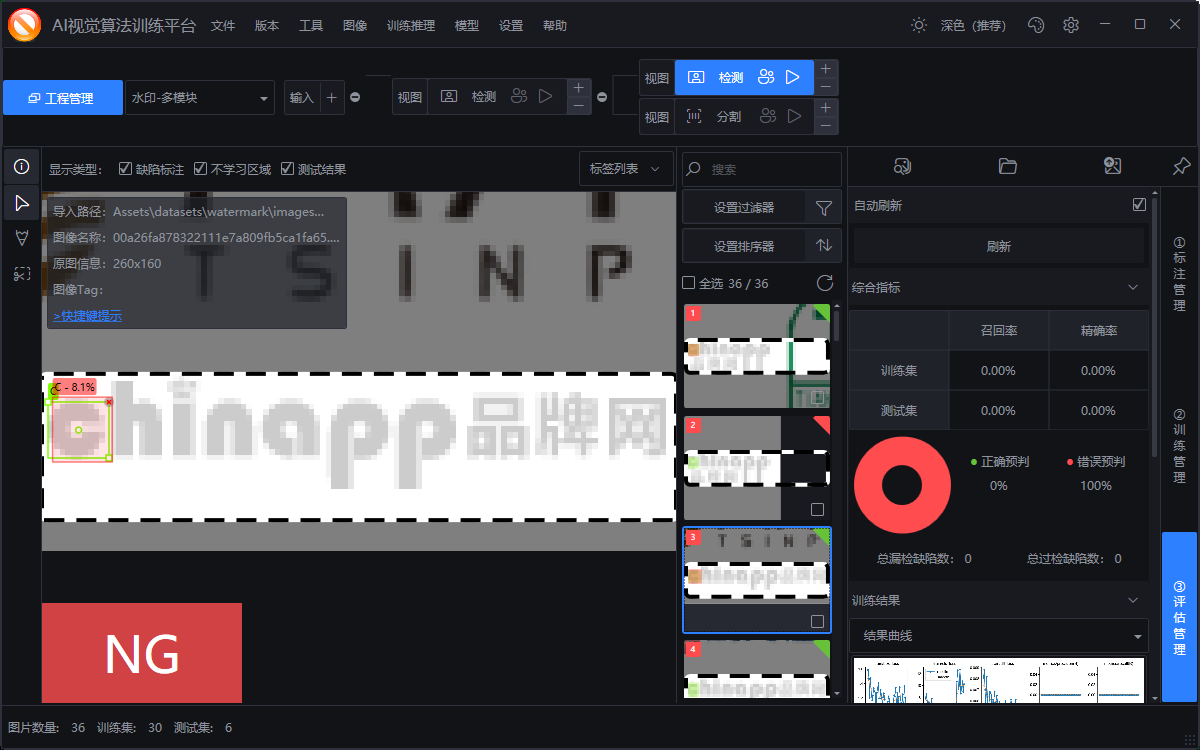The width and height of the screenshot is (1200, 750).
Task: Toggle the 不学习区域 checkbox
Action: click(x=200, y=169)
